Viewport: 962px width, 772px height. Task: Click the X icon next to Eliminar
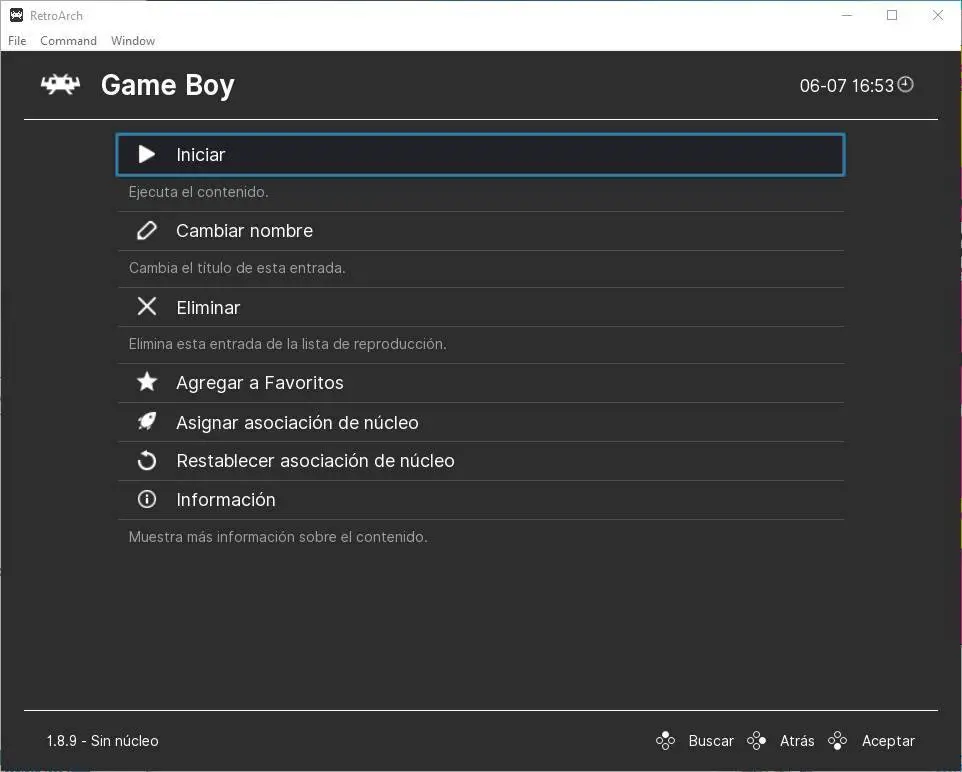click(x=147, y=306)
